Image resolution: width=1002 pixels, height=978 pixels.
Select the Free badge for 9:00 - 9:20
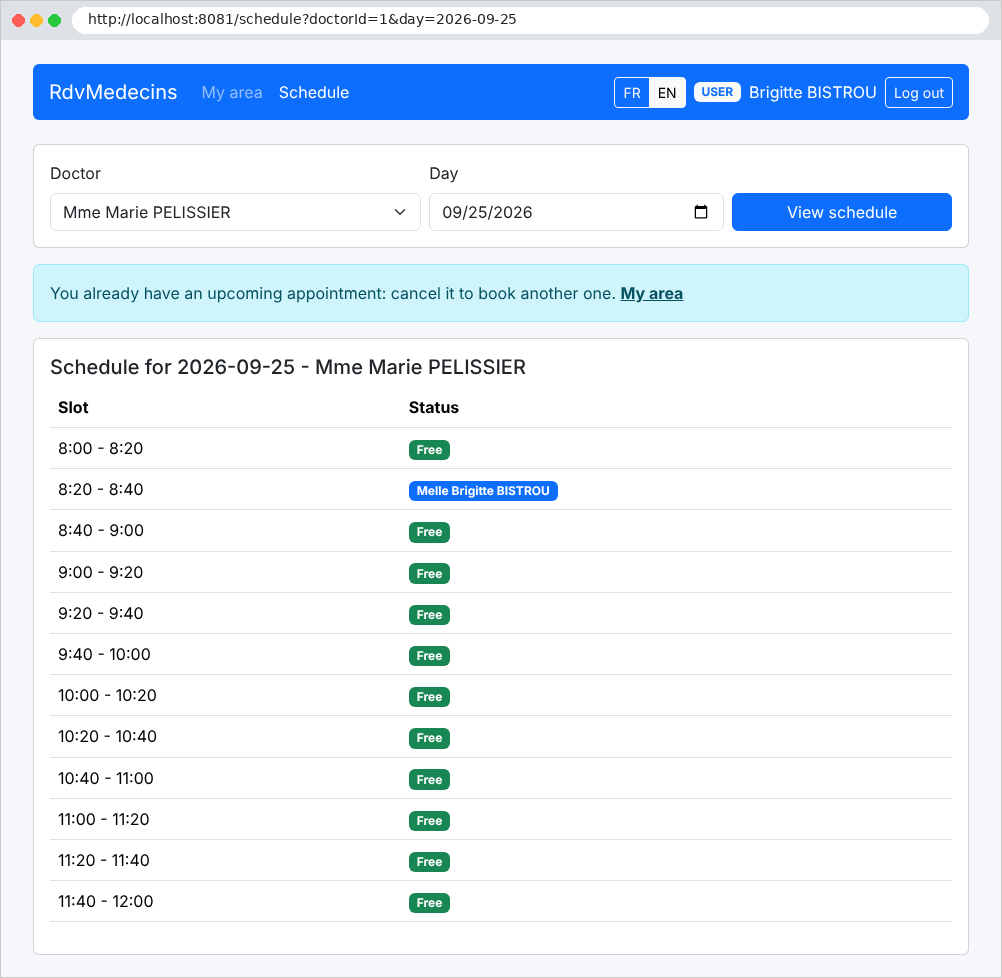click(429, 573)
